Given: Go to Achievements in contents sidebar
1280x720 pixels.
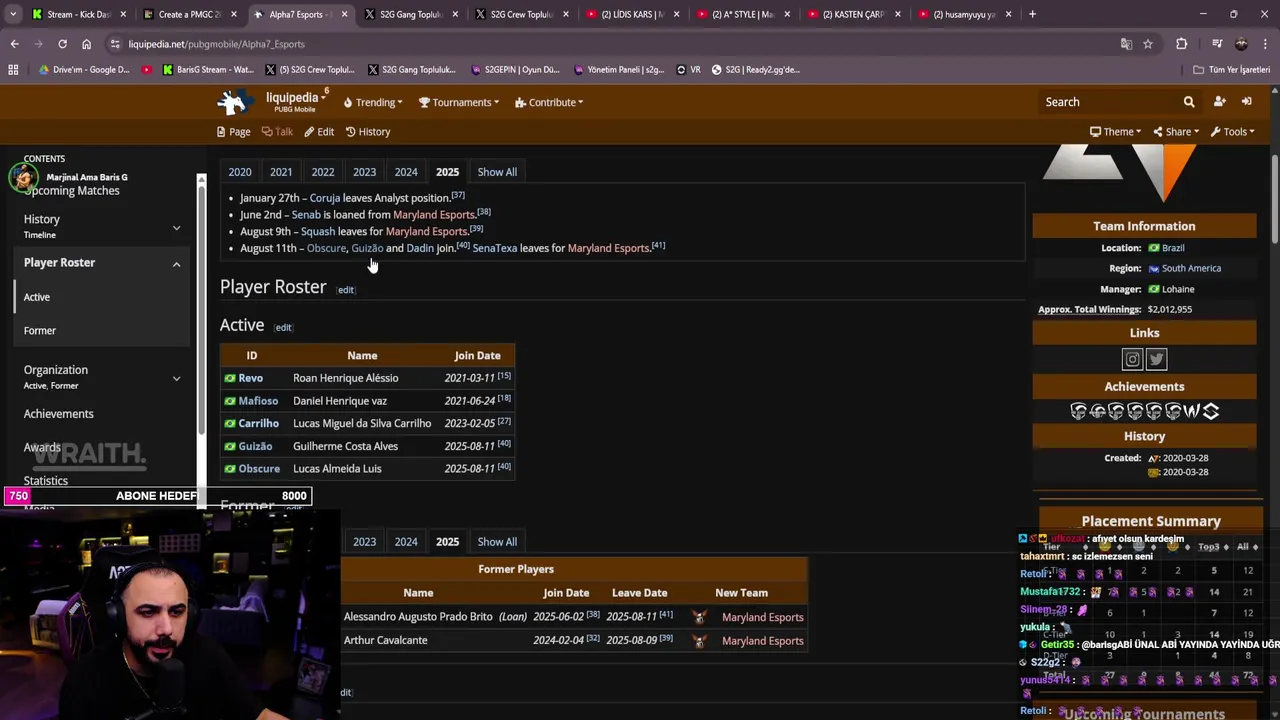Looking at the screenshot, I should pyautogui.click(x=59, y=414).
